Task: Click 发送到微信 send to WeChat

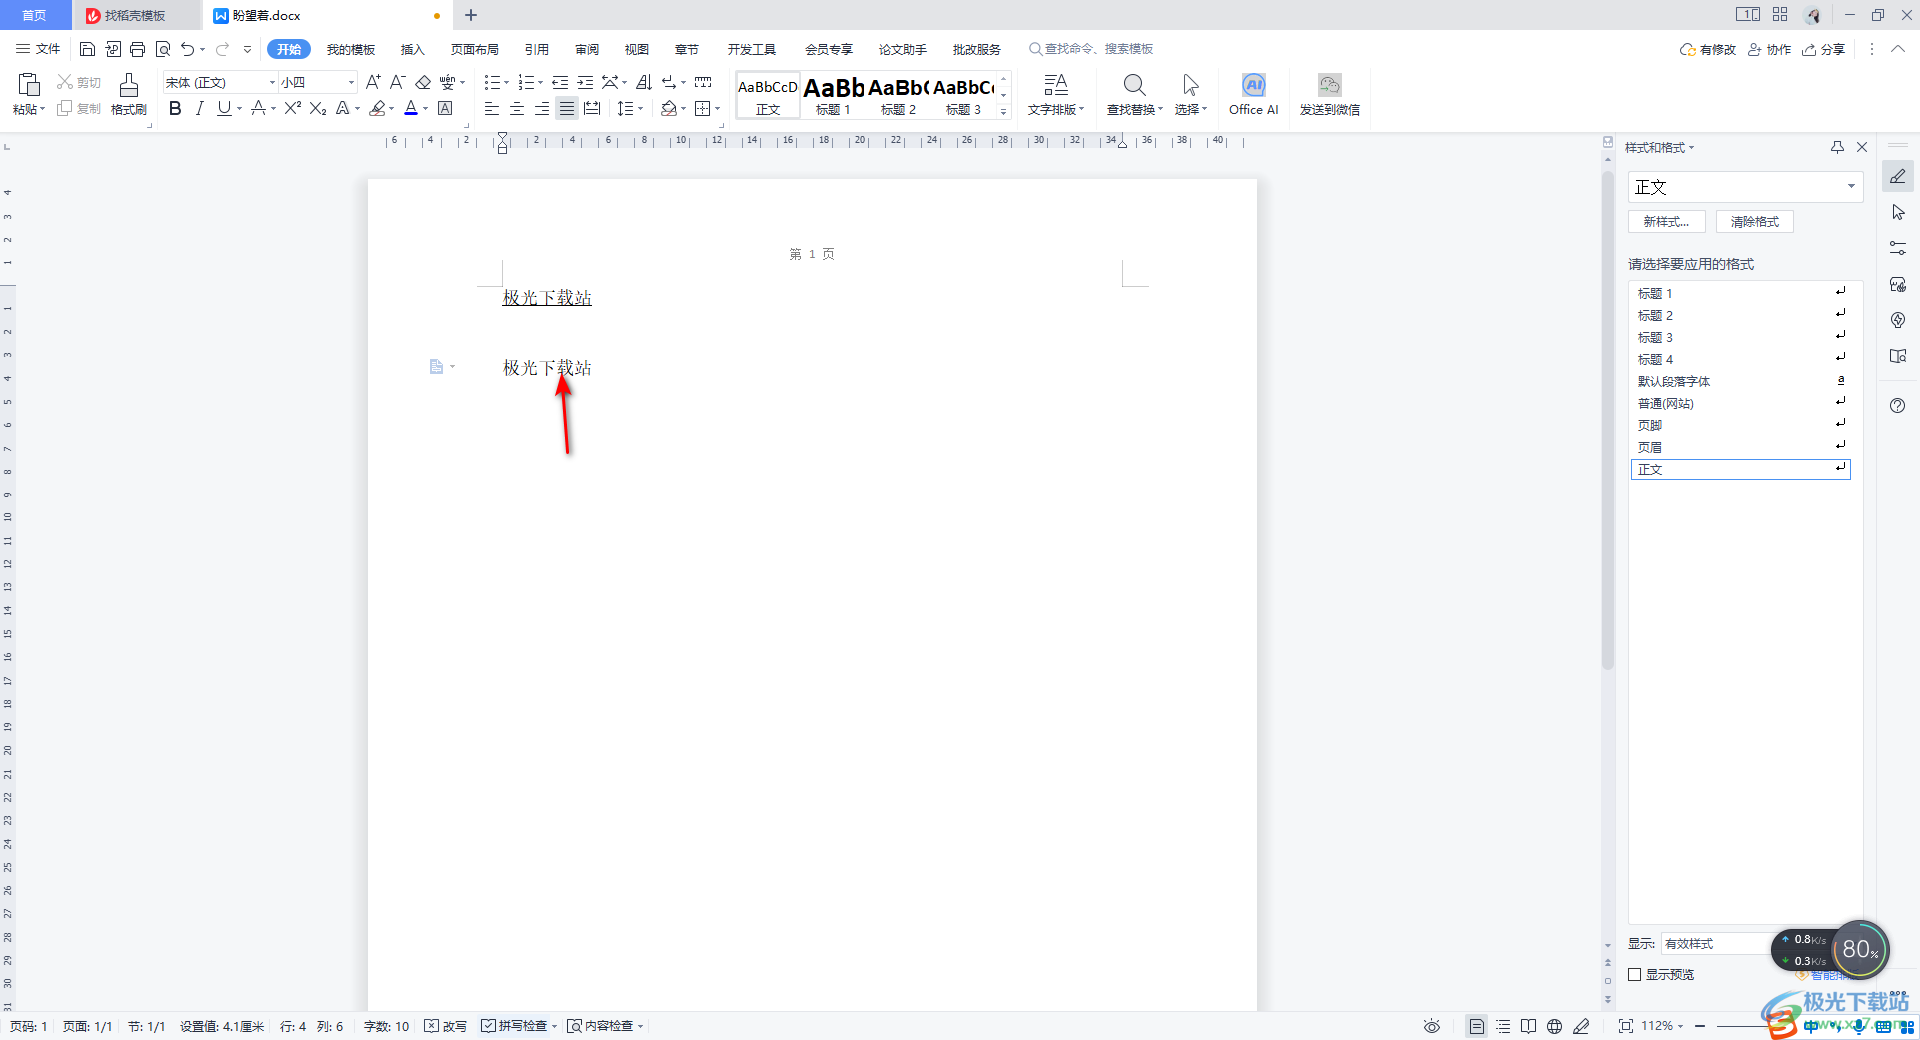Action: [x=1329, y=94]
